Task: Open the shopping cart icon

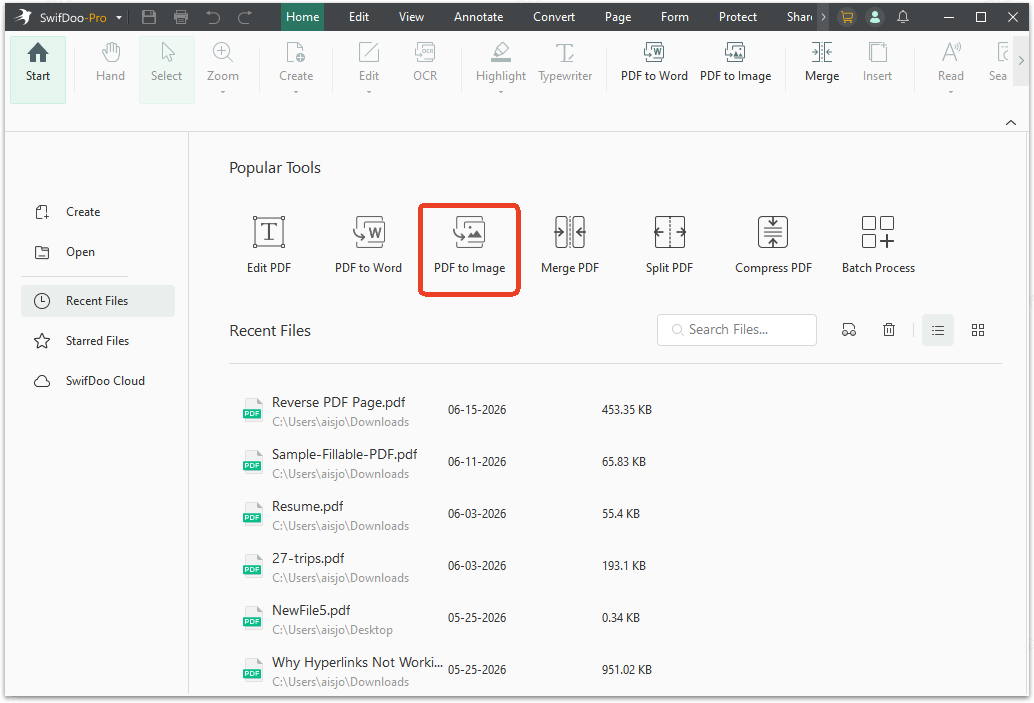Action: 847,17
